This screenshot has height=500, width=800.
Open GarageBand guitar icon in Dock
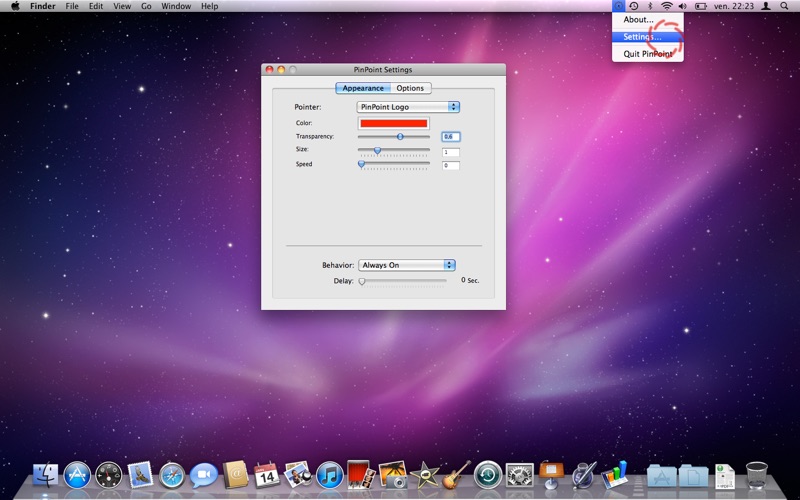tap(456, 475)
